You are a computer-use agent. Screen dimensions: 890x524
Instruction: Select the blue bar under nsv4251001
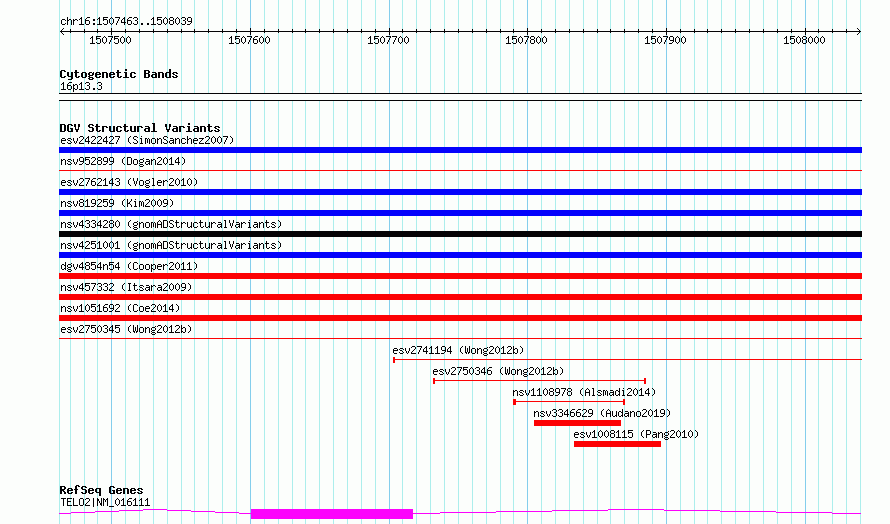coord(460,255)
